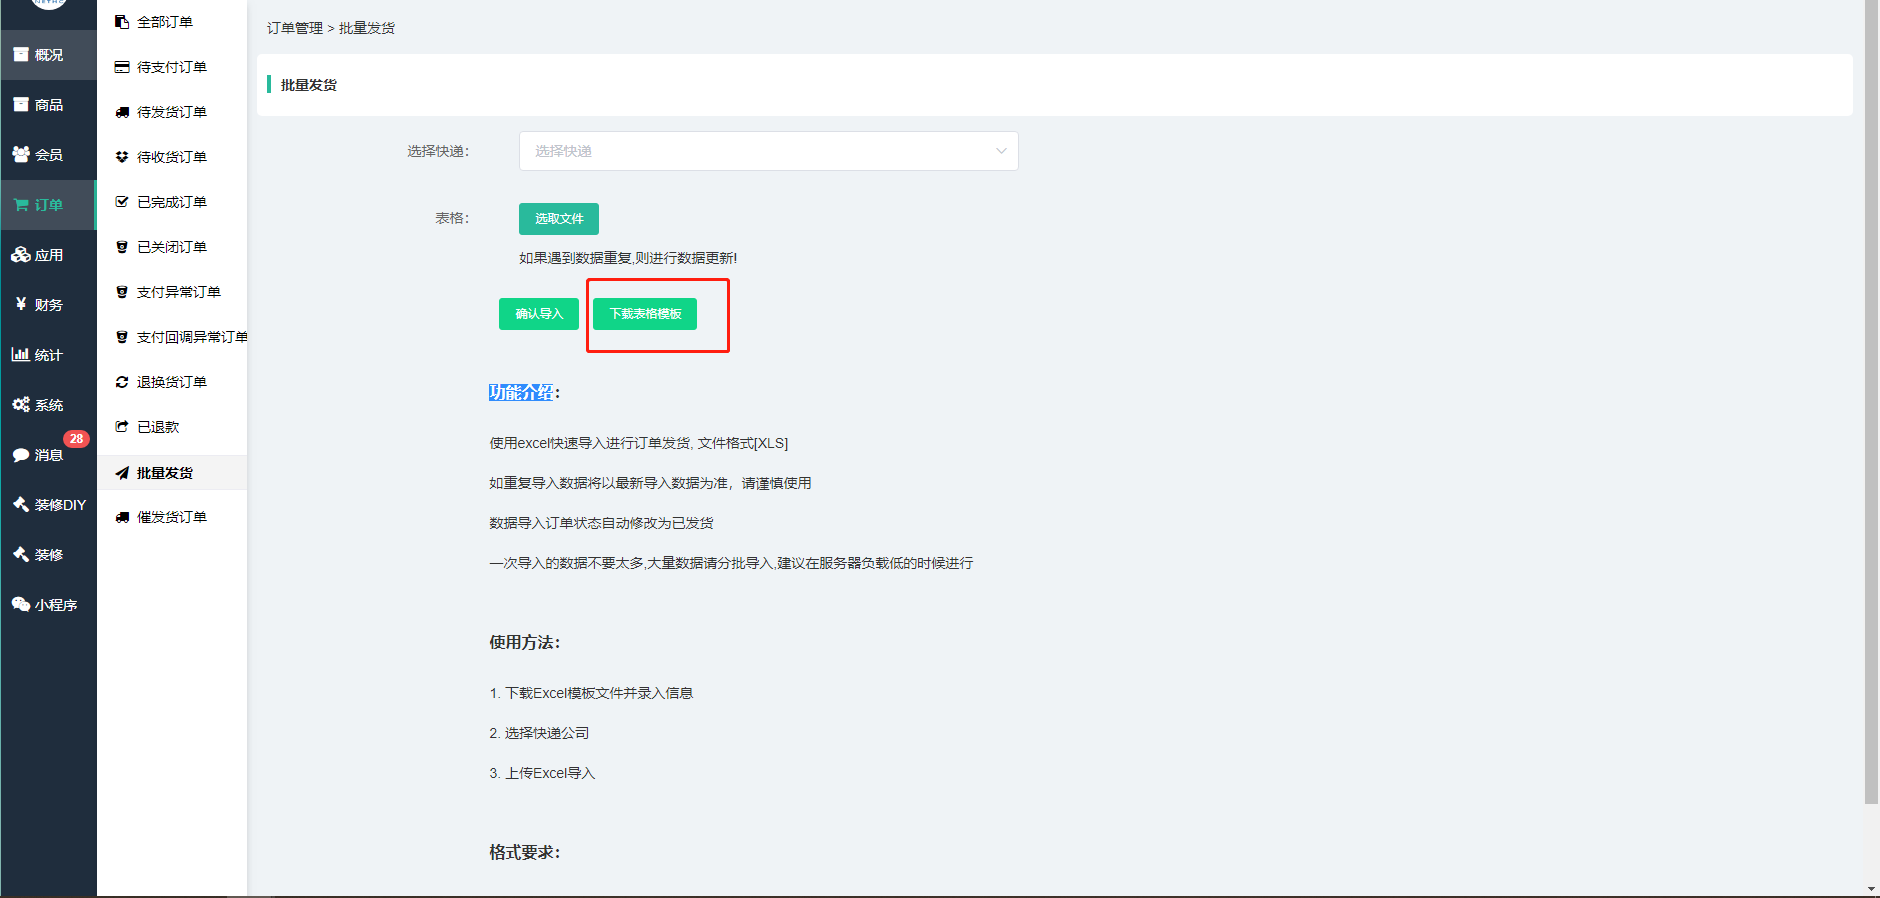Click the text '2. 选择快递公司'
1880x898 pixels.
[539, 733]
